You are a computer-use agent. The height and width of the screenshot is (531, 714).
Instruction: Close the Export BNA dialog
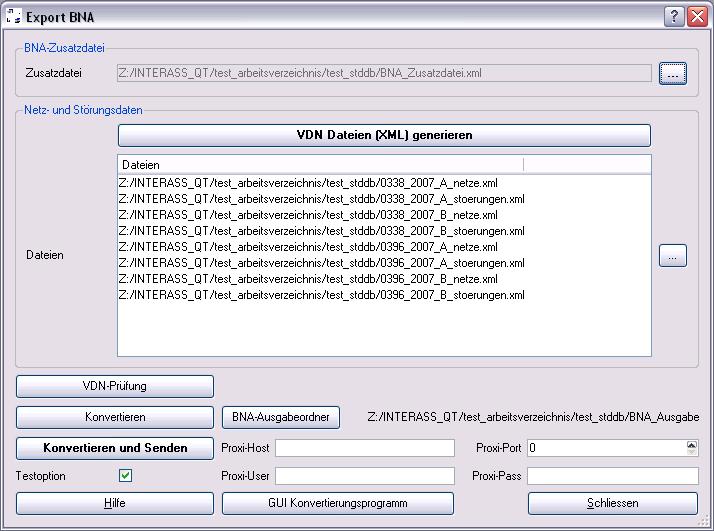[x=698, y=17]
